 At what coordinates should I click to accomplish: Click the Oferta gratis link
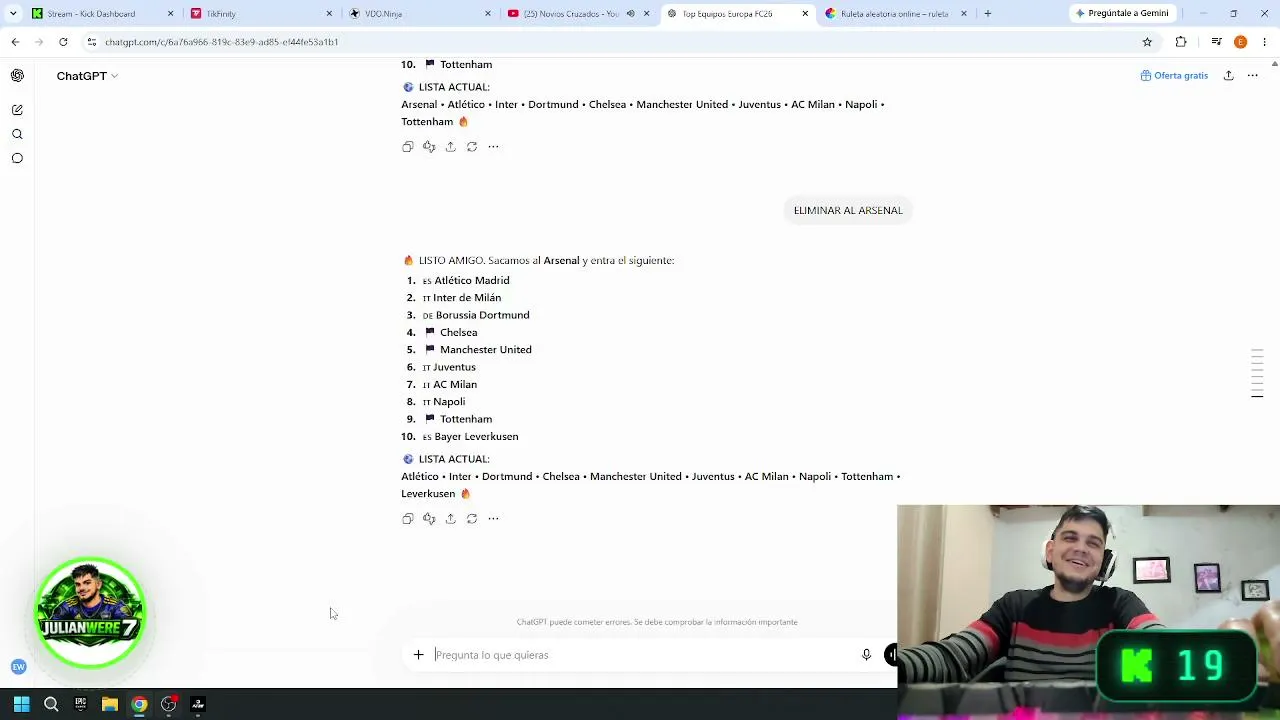coord(1174,76)
